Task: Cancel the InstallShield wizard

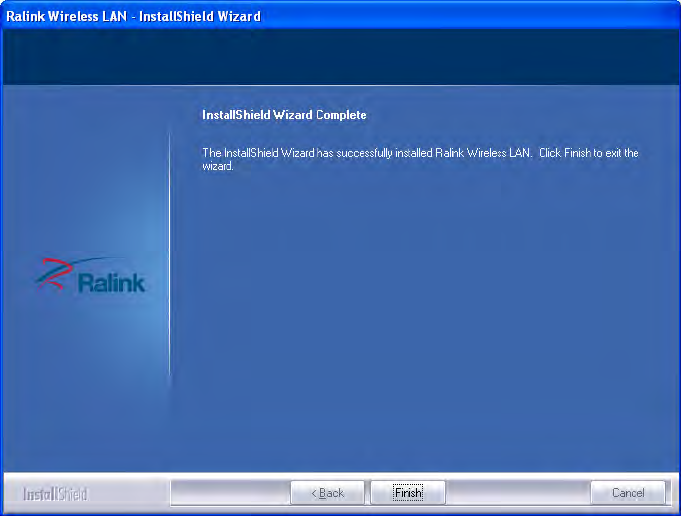Action: click(628, 493)
